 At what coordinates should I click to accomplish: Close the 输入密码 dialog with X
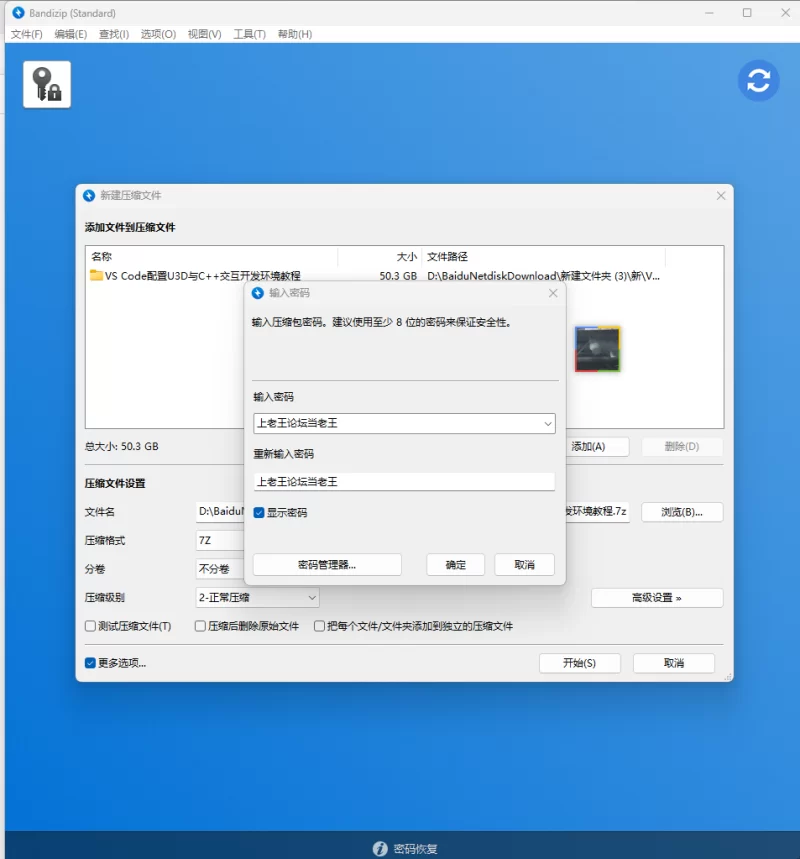553,293
